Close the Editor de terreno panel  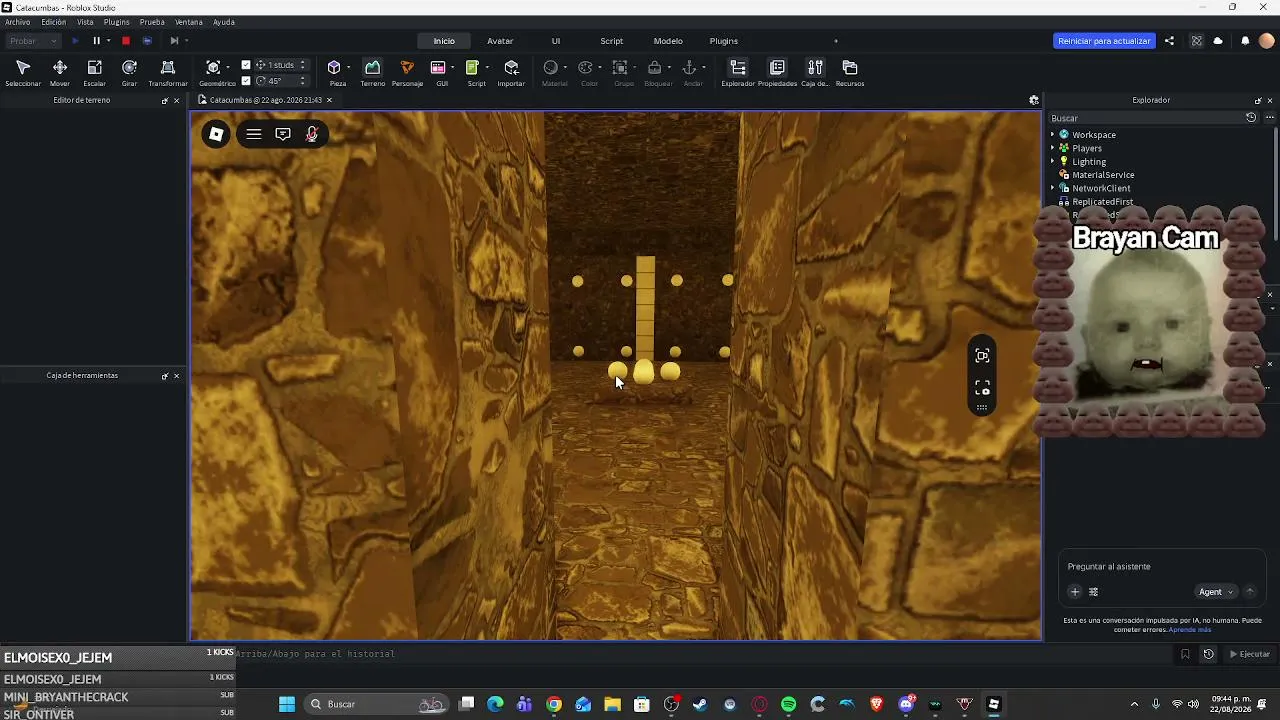[x=177, y=100]
